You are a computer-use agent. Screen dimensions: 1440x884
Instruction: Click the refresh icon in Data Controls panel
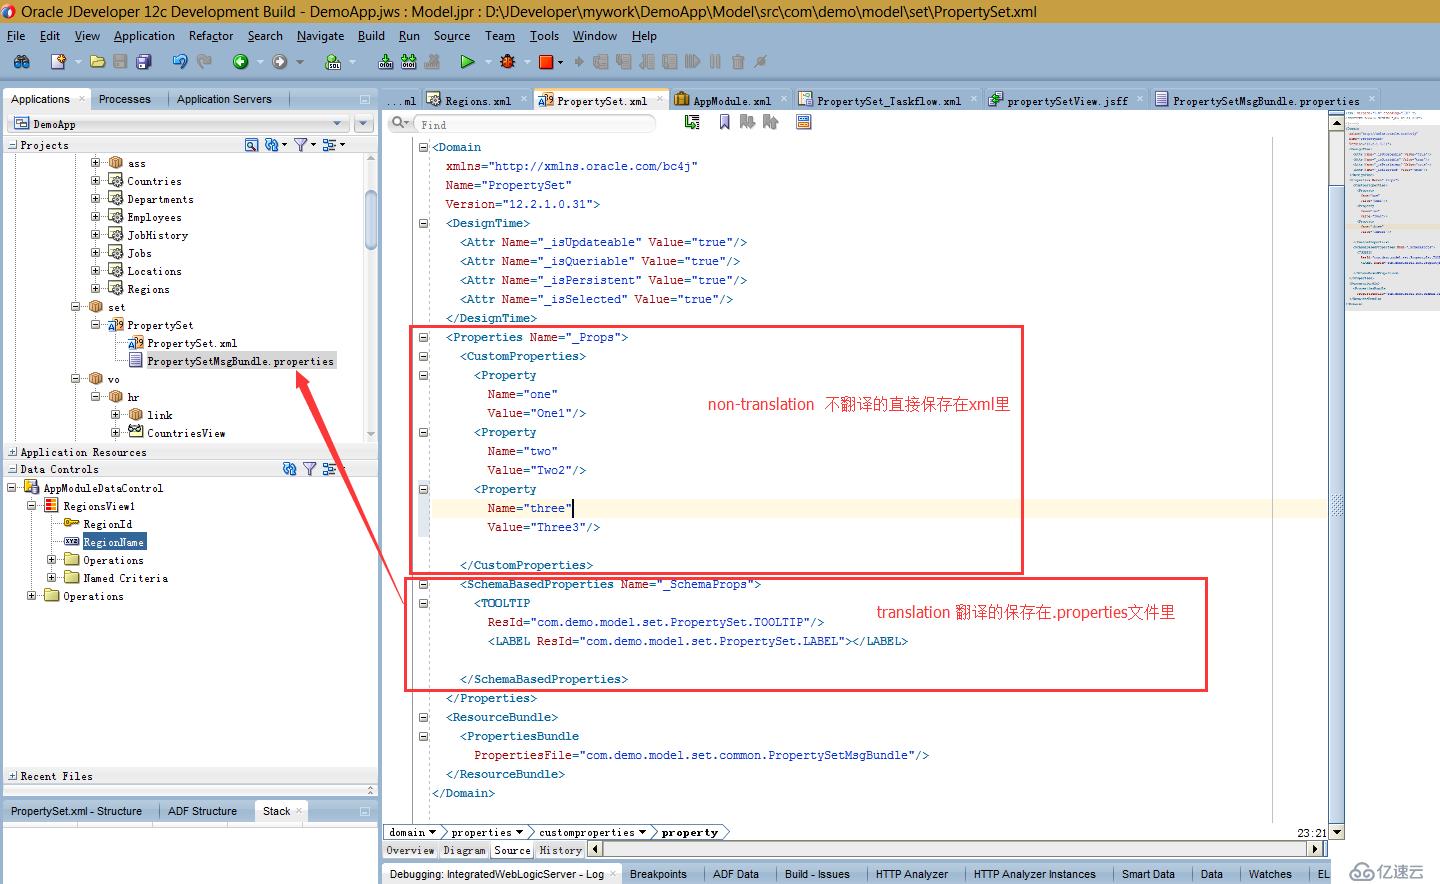[289, 469]
